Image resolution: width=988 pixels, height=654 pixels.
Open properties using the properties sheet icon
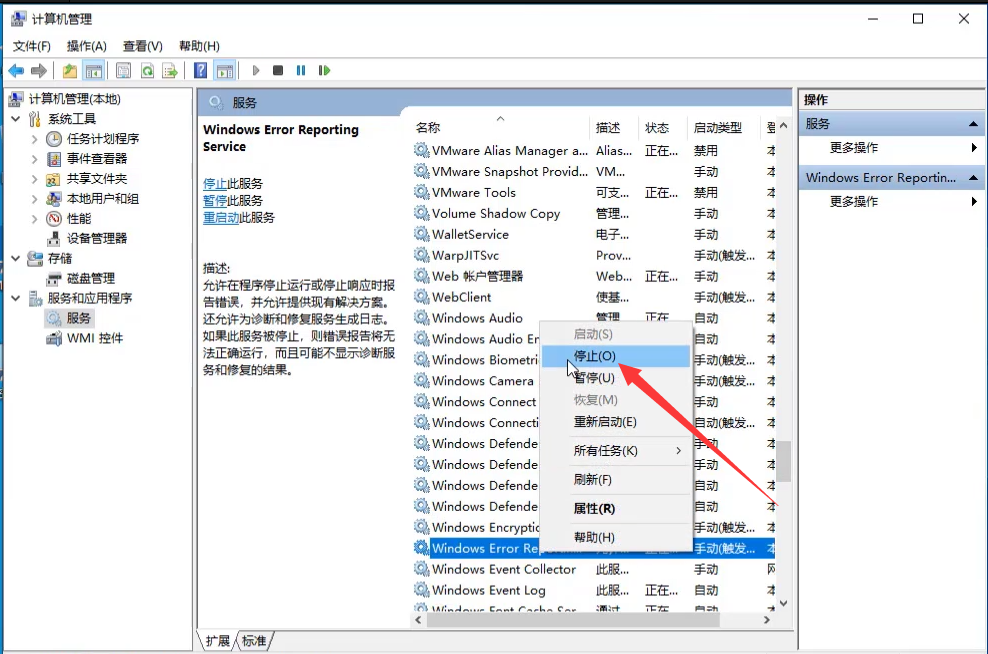[x=121, y=70]
